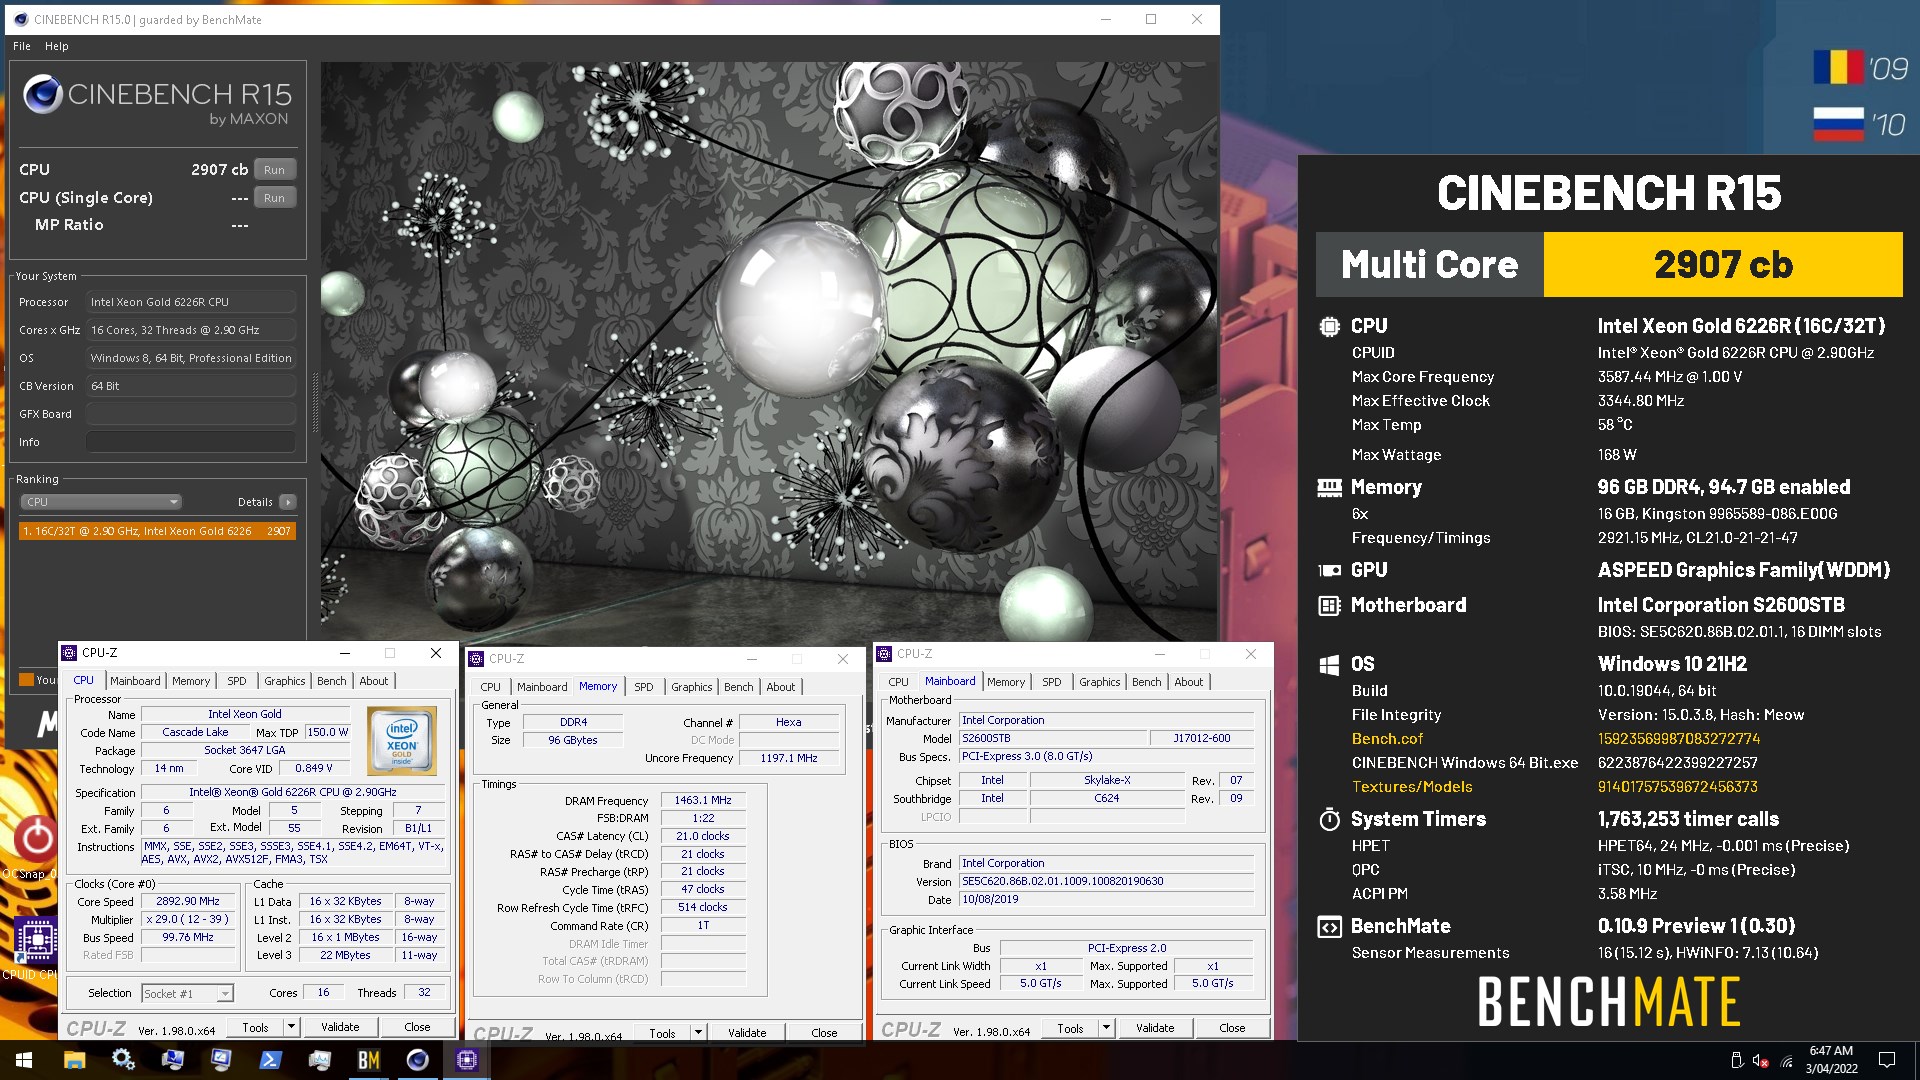Switch to CPU-Z via its purple chip taskbar icon
Screen dimensions: 1920x1080
[466, 1060]
